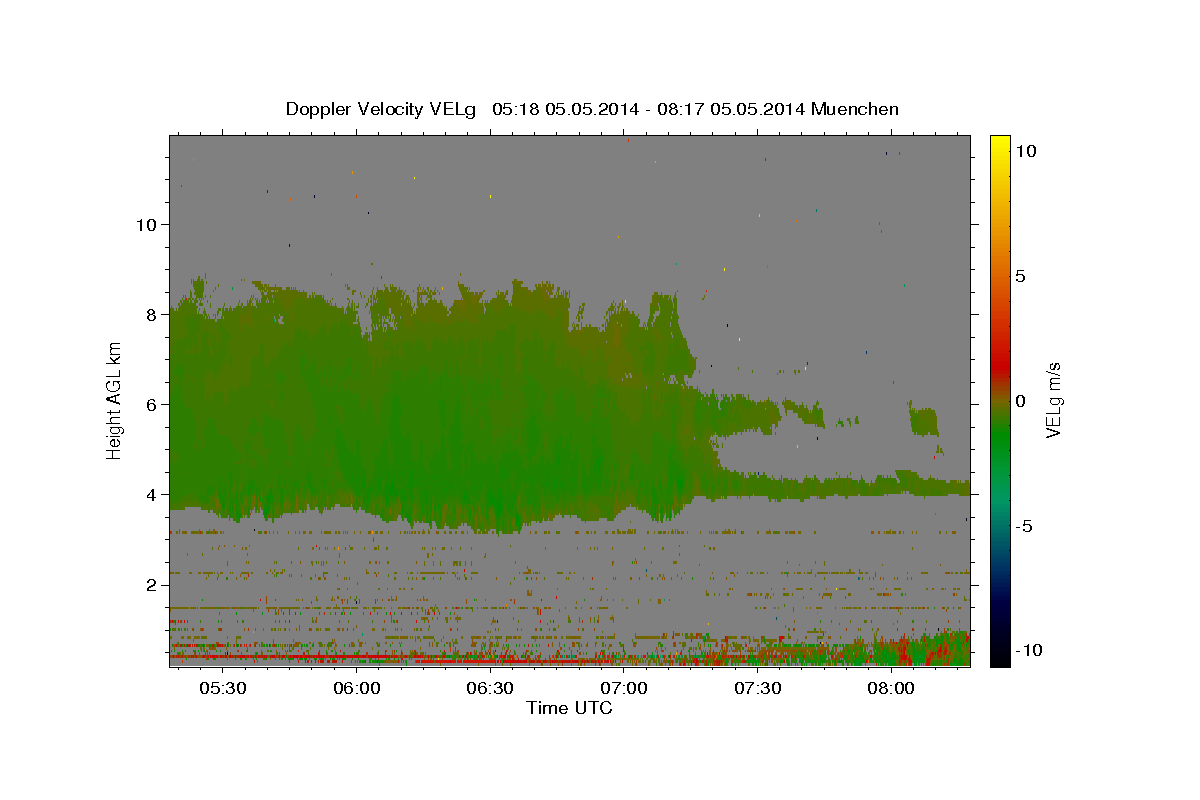The height and width of the screenshot is (800, 1200).
Task: Click the colorbar value -5
Action: 1024,525
